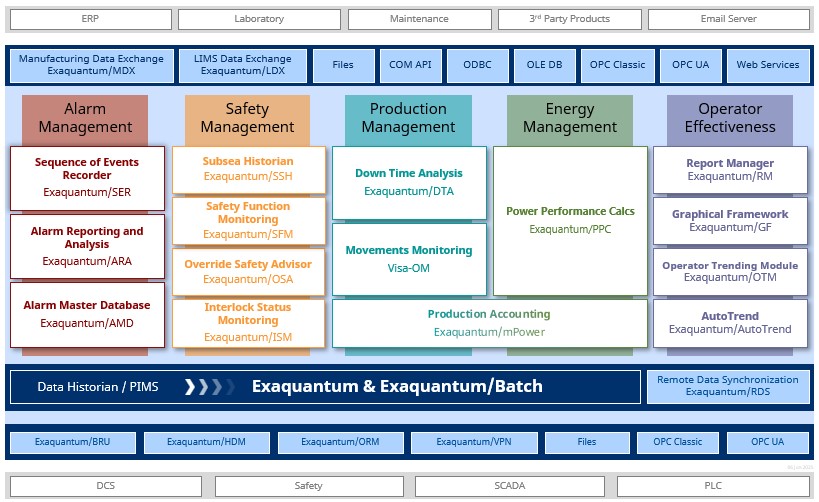Select the COM API box
The height and width of the screenshot is (502, 819).
(411, 65)
